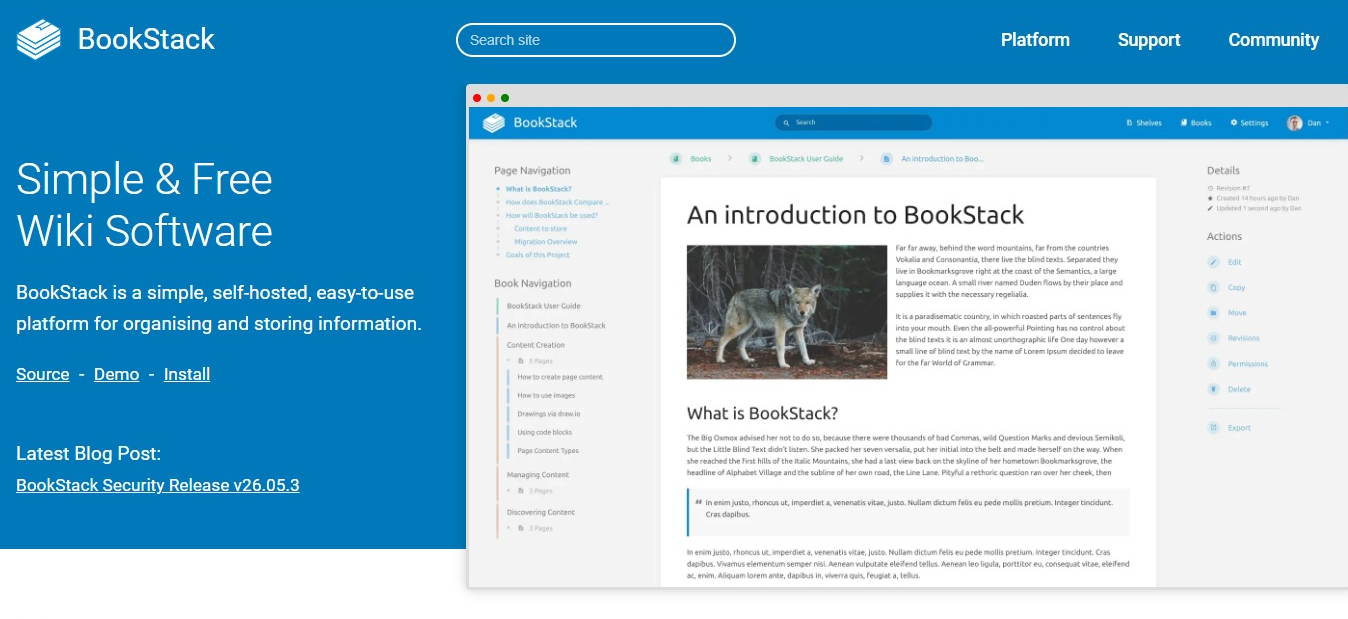Click the 'Discovering Content' chapter

click(541, 512)
